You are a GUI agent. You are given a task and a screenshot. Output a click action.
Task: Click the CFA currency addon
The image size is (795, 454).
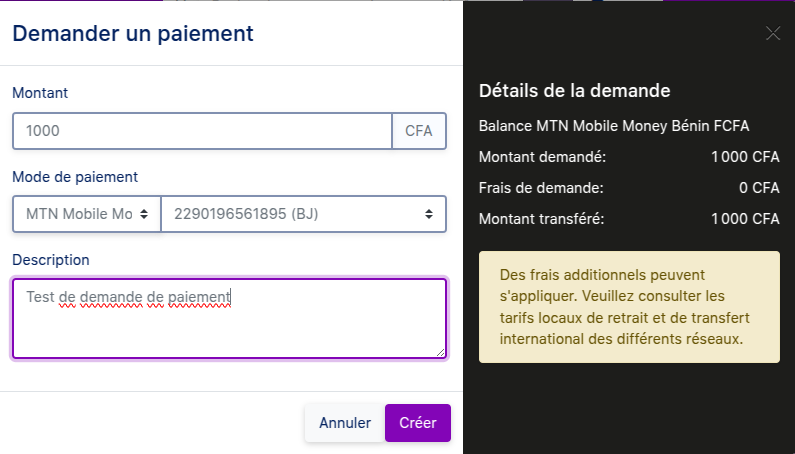click(x=419, y=131)
